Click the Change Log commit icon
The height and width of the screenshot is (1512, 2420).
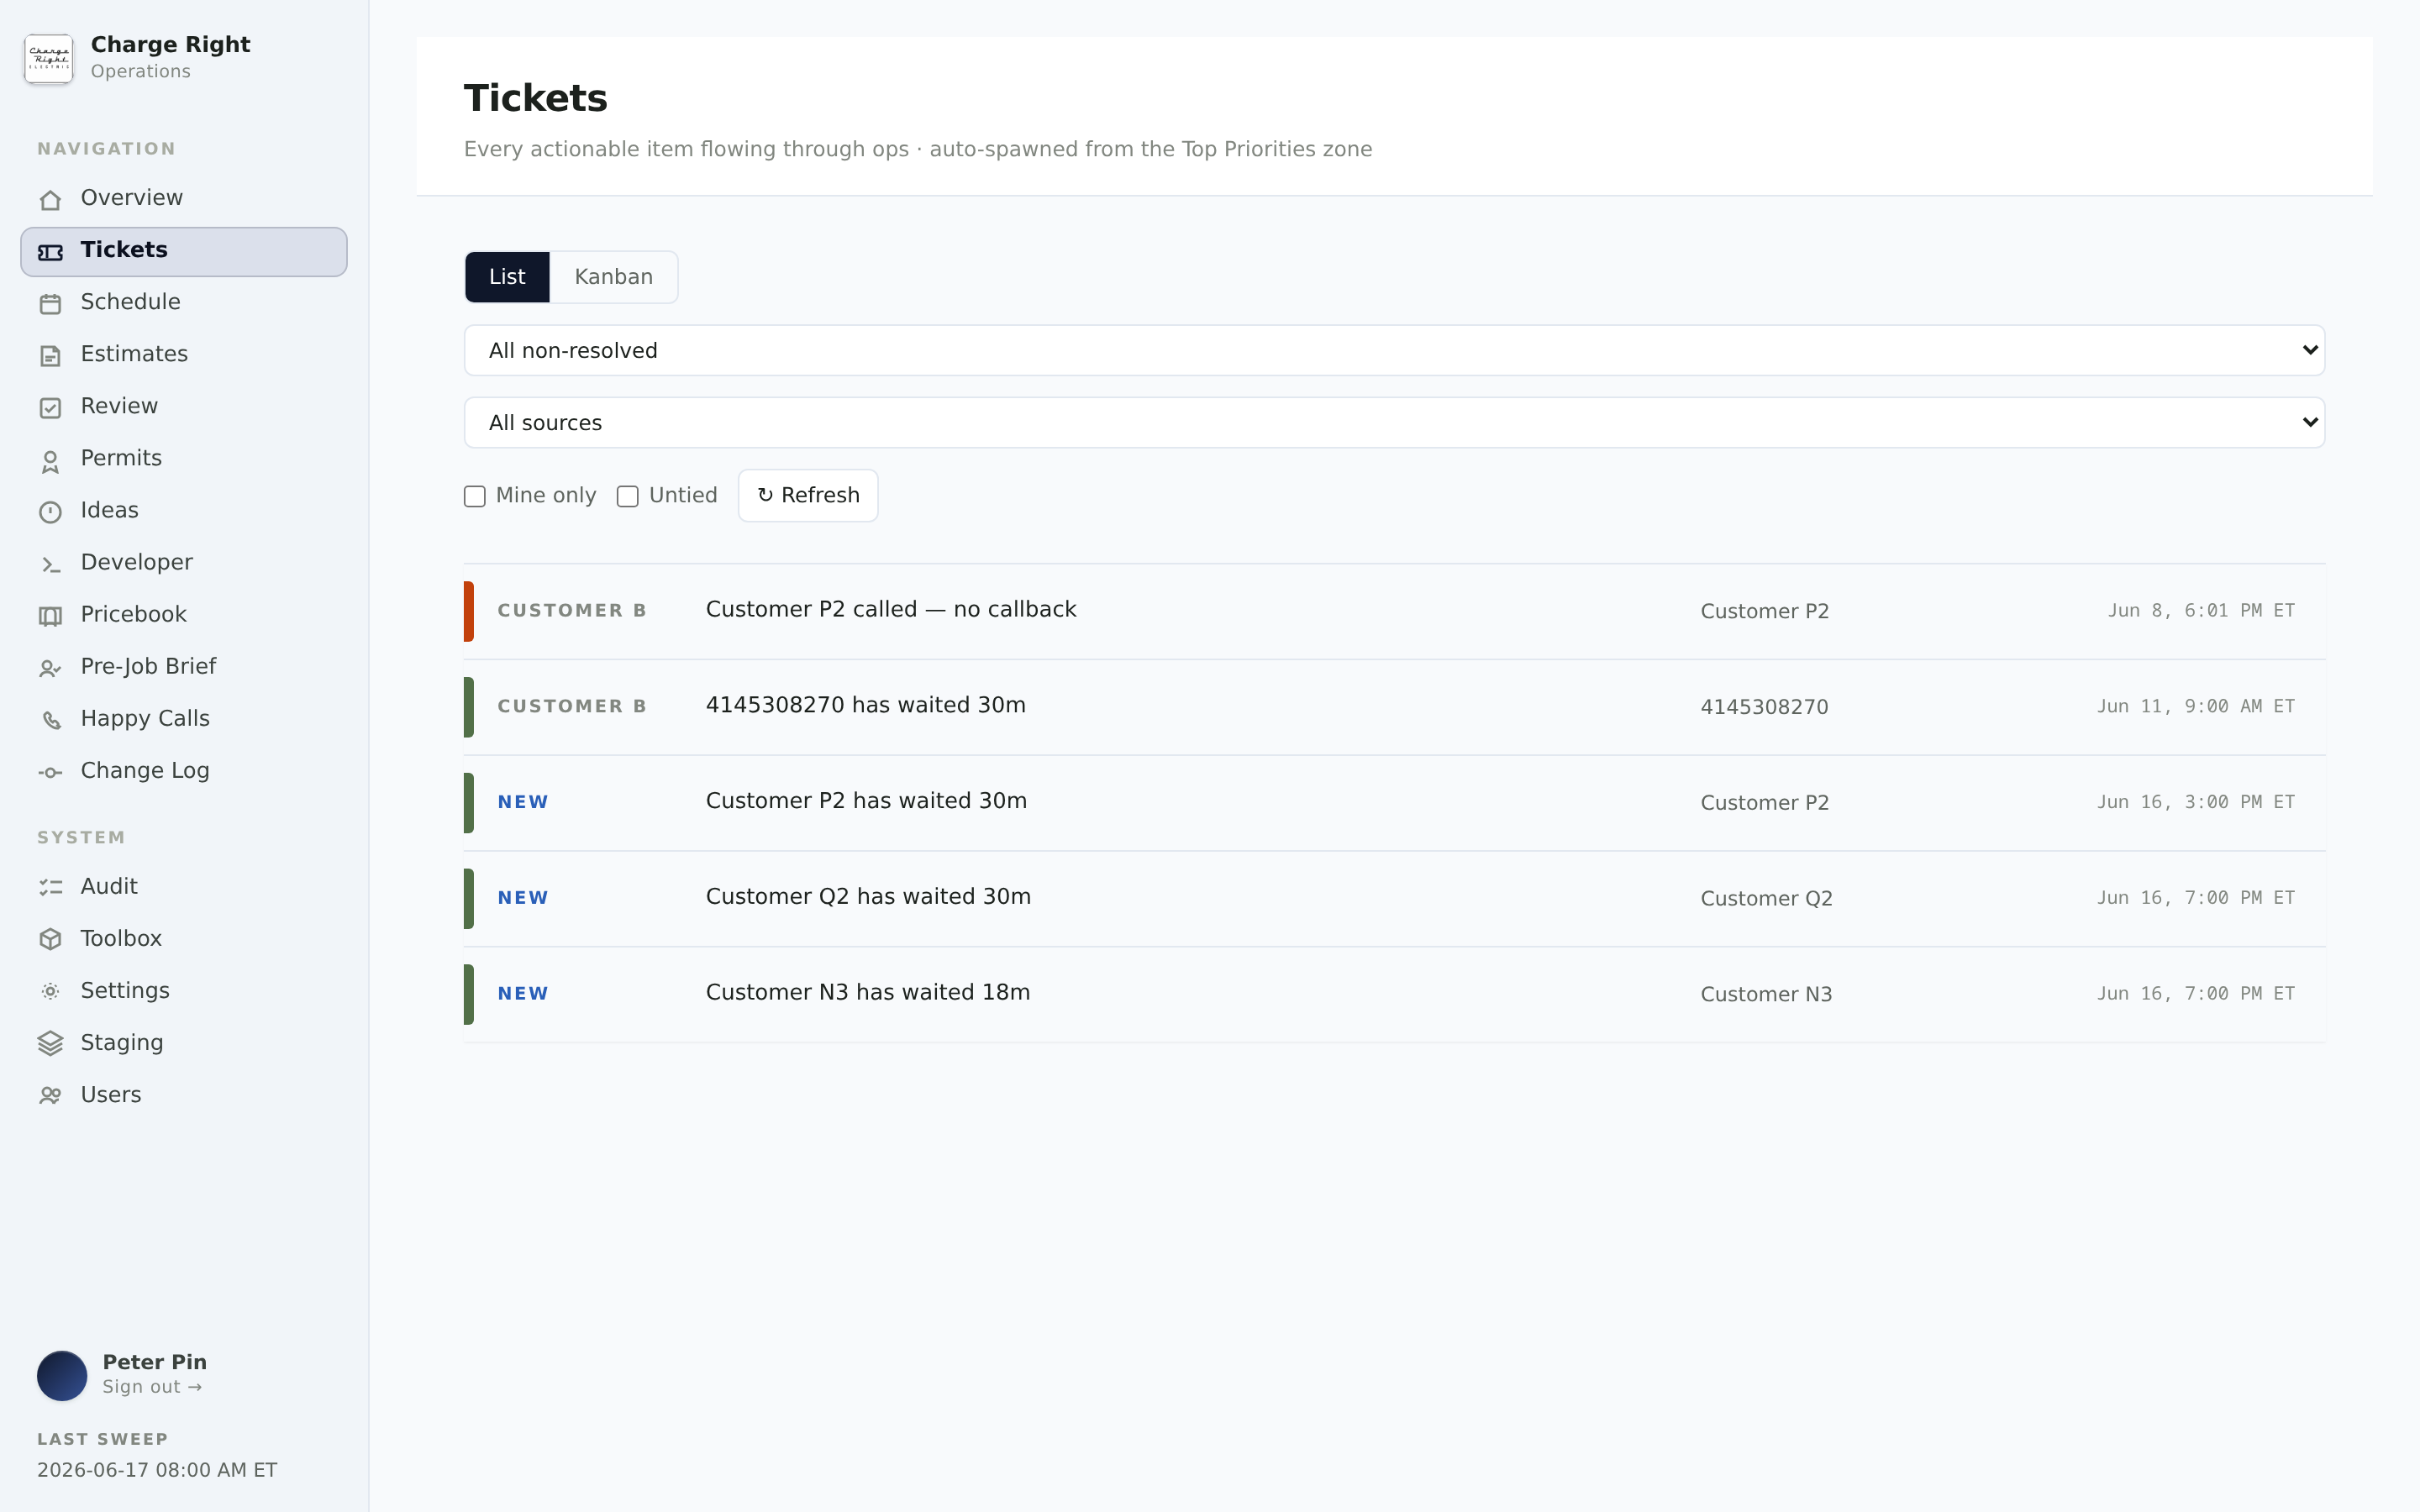click(x=50, y=772)
